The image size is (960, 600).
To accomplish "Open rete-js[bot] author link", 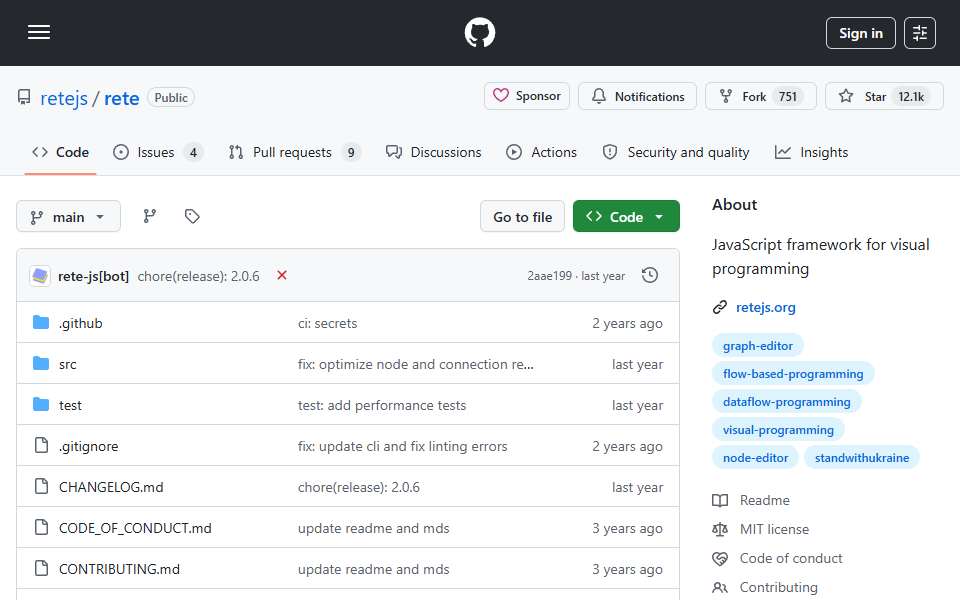I will point(93,276).
